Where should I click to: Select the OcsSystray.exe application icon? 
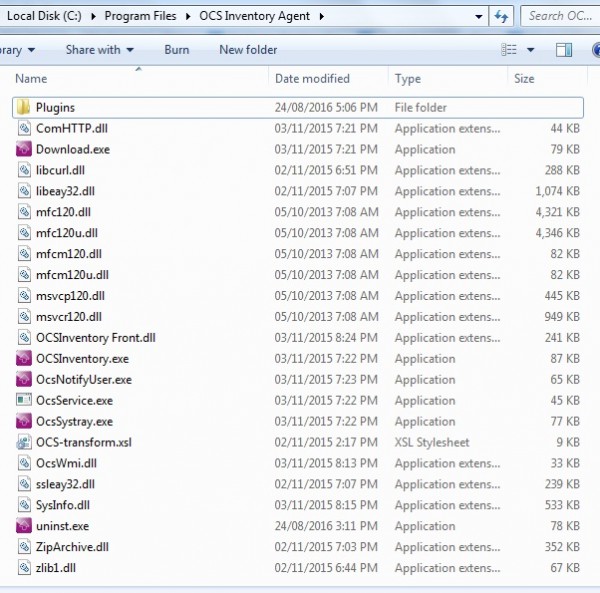point(24,421)
